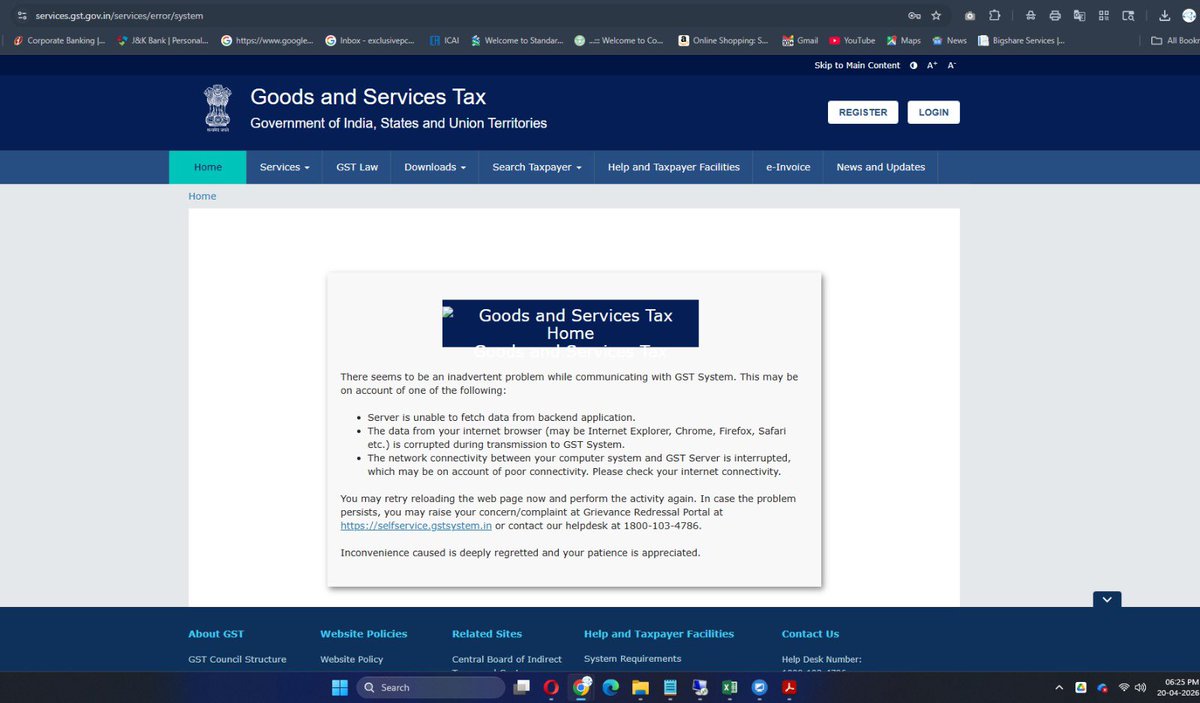Viewport: 1200px width, 703px height.
Task: Expand the Services dropdown menu
Action: (284, 167)
